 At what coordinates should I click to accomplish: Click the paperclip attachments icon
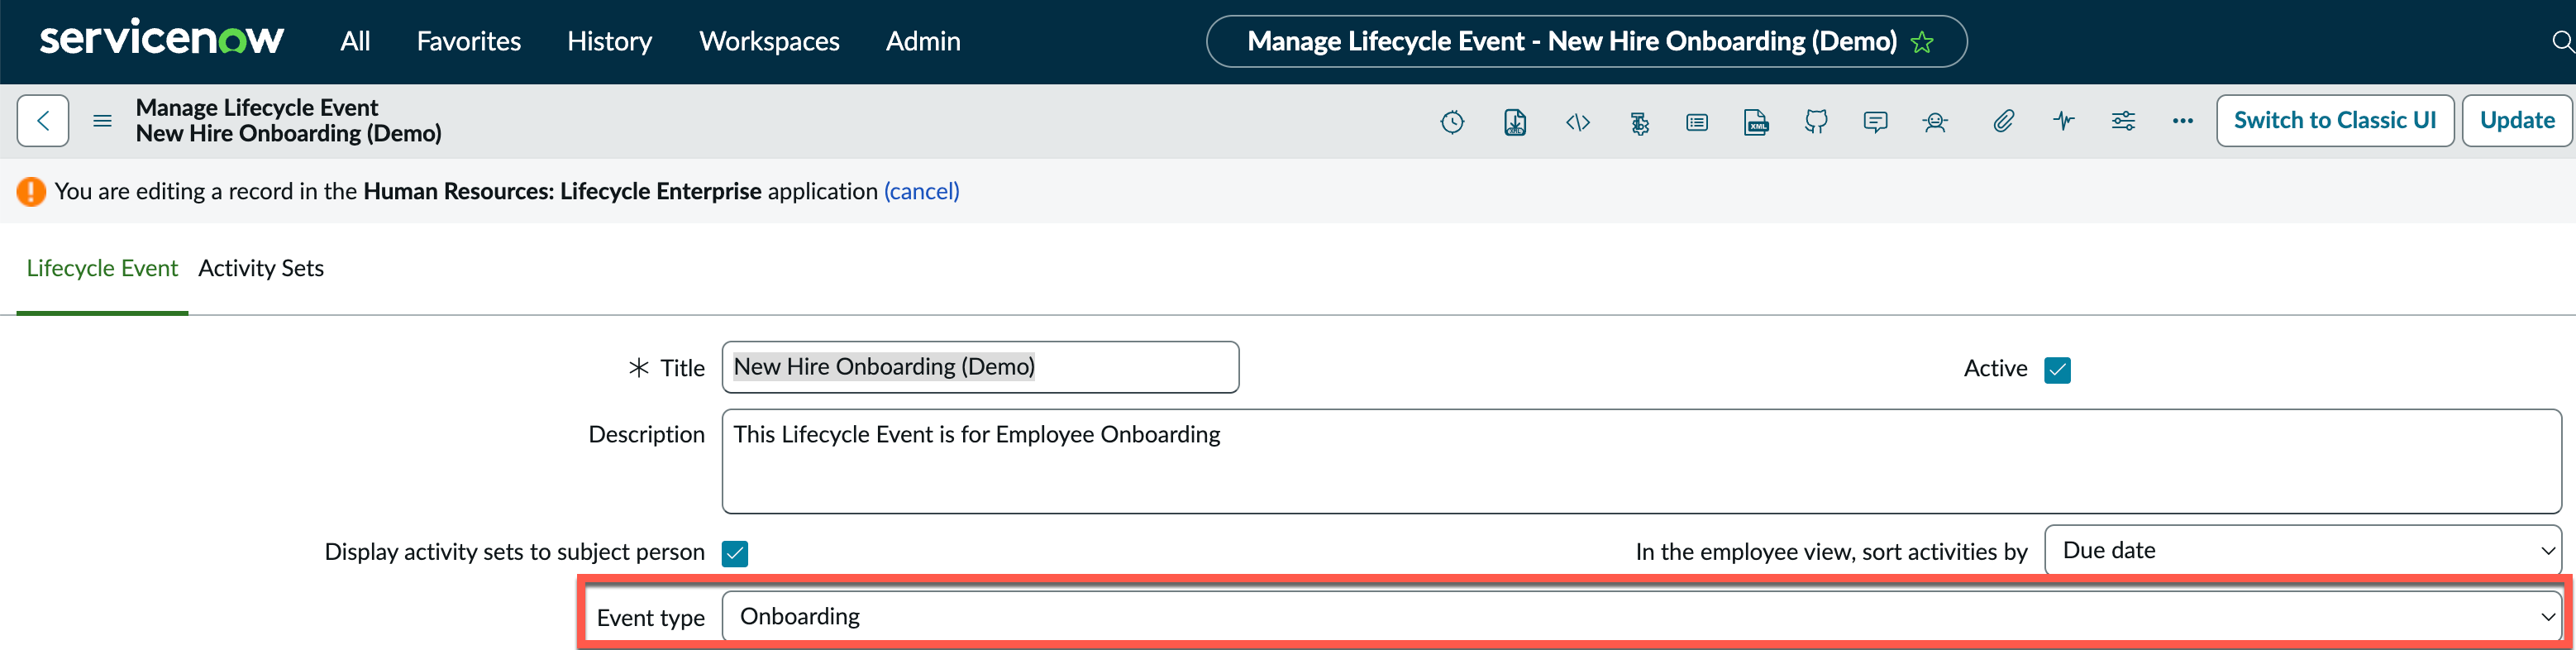2003,122
